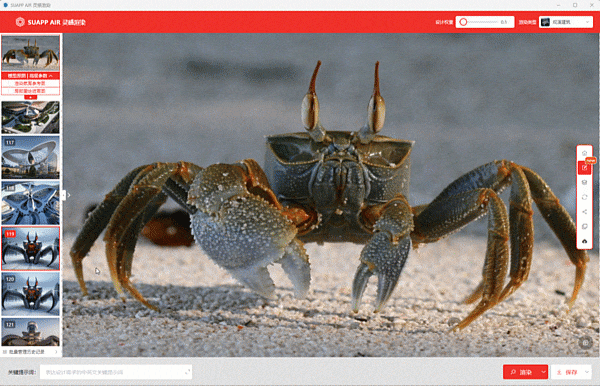The image size is (600, 386).
Task: Open the render type dropdown
Action: pos(566,22)
